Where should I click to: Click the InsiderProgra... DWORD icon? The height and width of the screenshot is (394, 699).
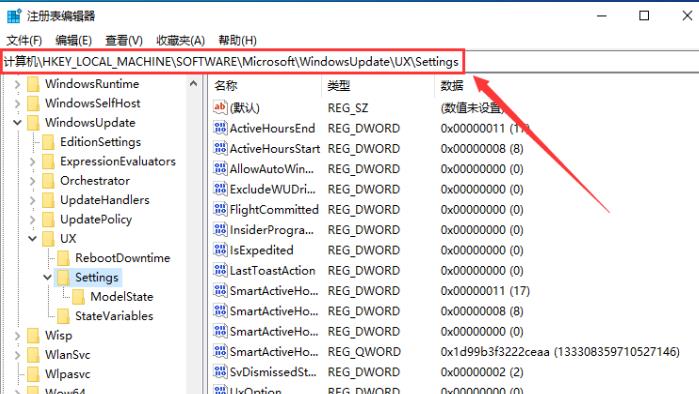pos(220,230)
